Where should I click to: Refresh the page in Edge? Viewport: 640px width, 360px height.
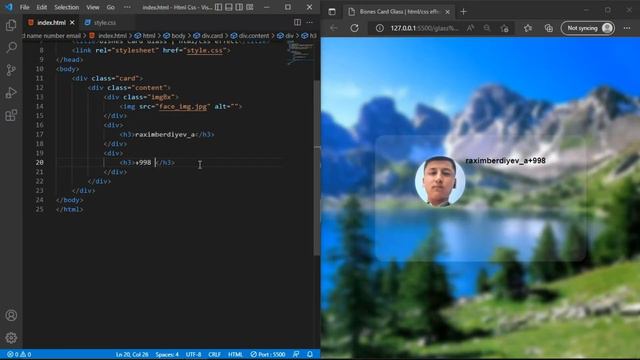354,28
